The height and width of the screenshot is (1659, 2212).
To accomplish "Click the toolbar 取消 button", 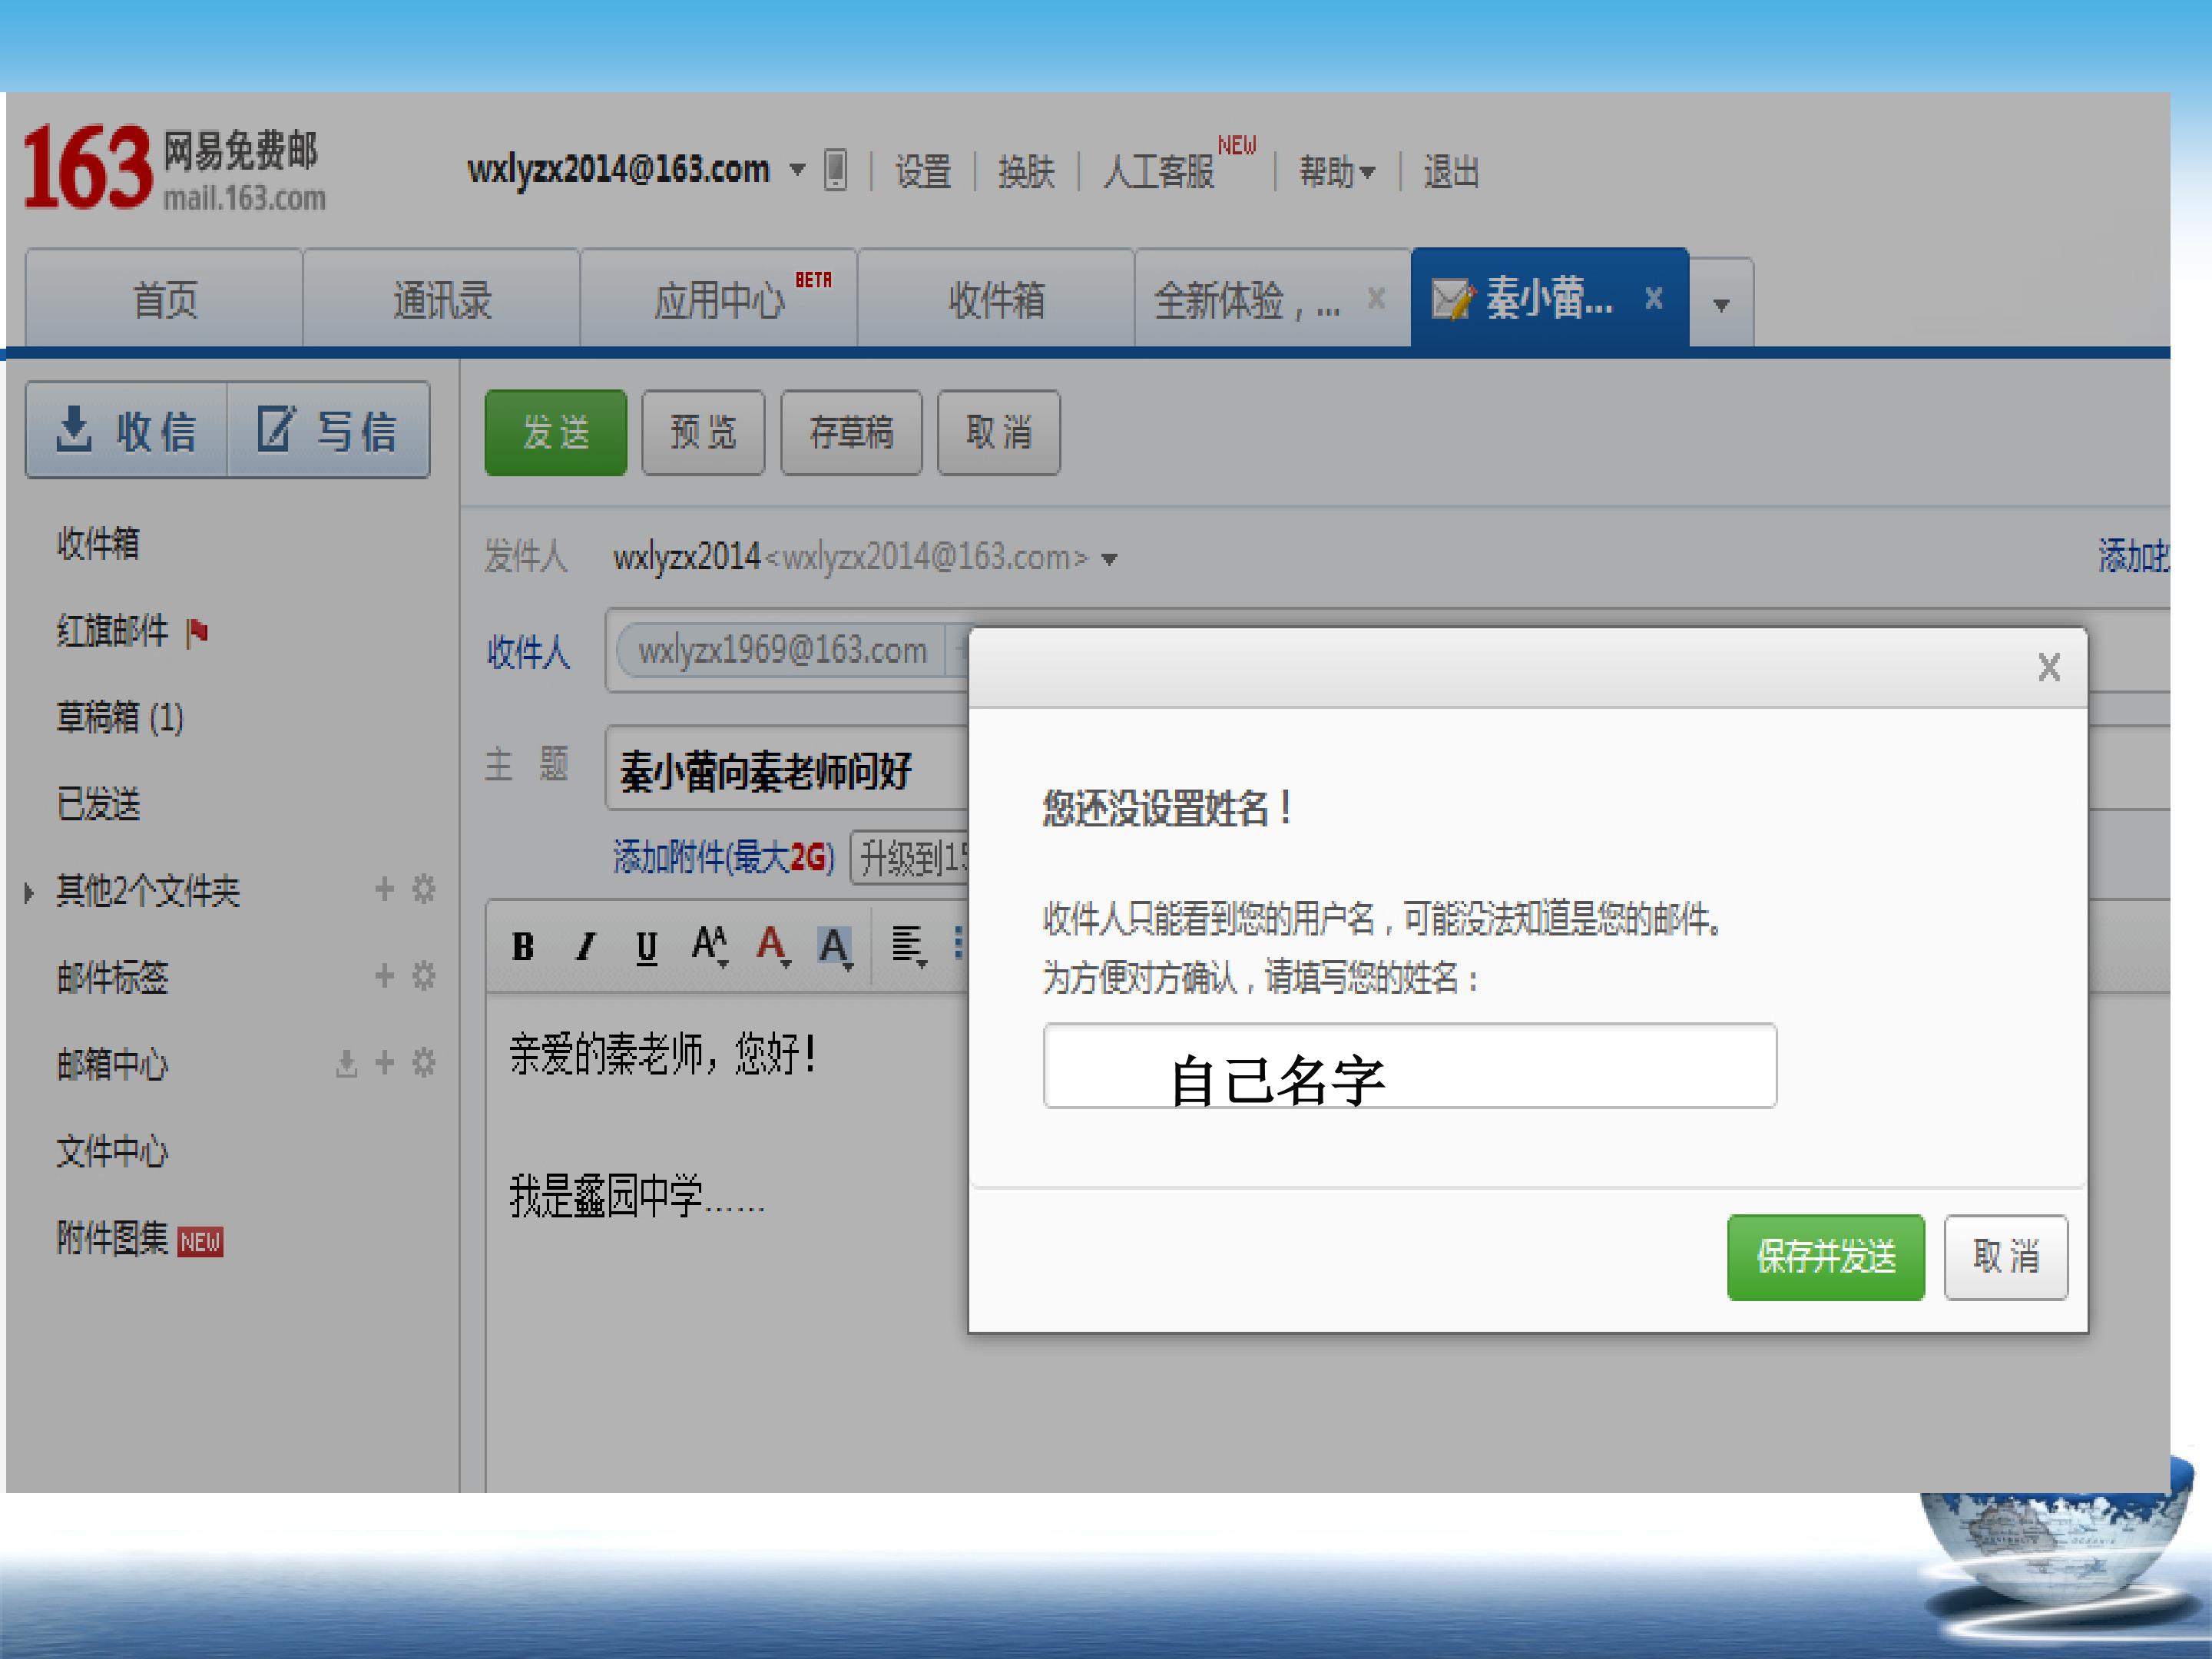I will tap(999, 433).
